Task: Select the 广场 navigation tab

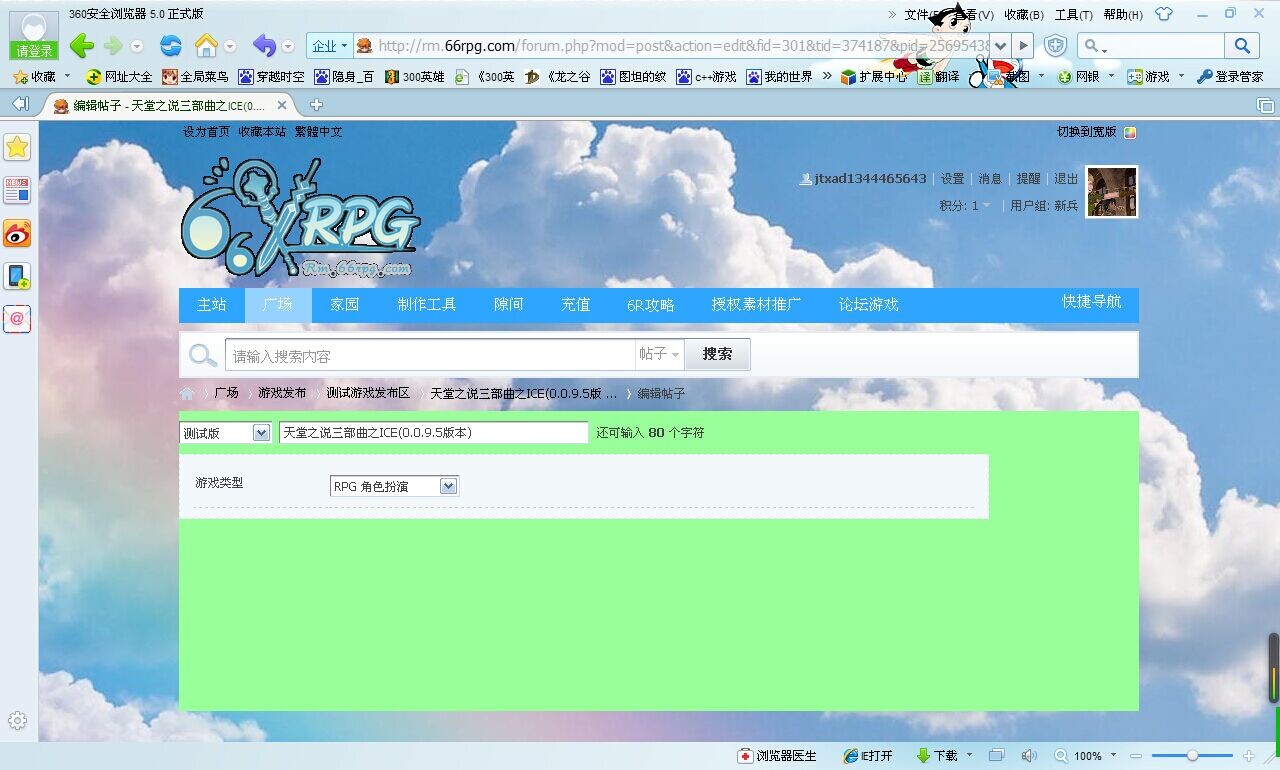Action: click(x=278, y=305)
